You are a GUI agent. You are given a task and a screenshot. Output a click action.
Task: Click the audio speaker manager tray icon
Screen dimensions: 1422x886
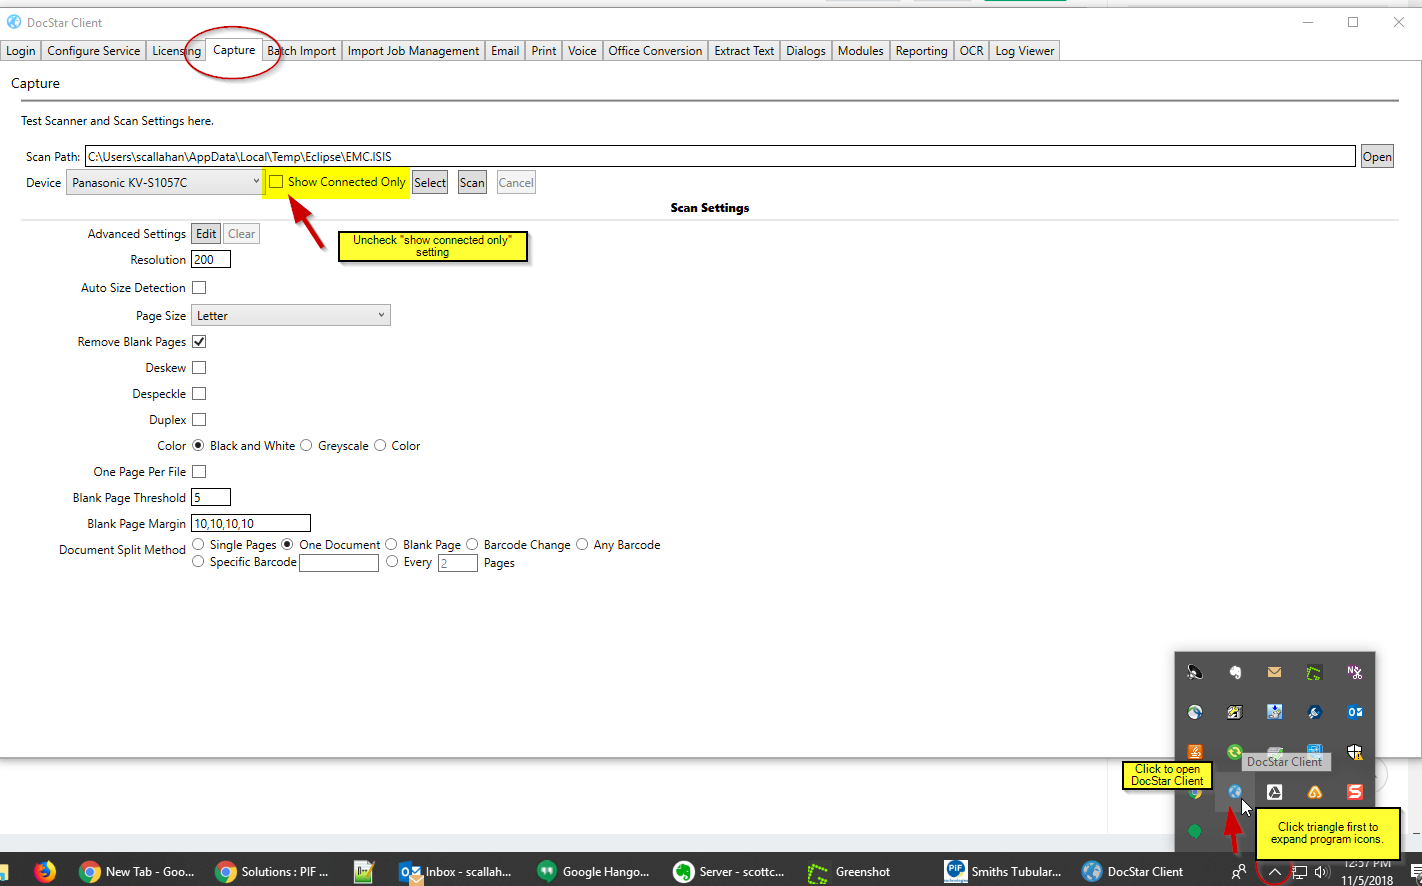coord(1195,672)
